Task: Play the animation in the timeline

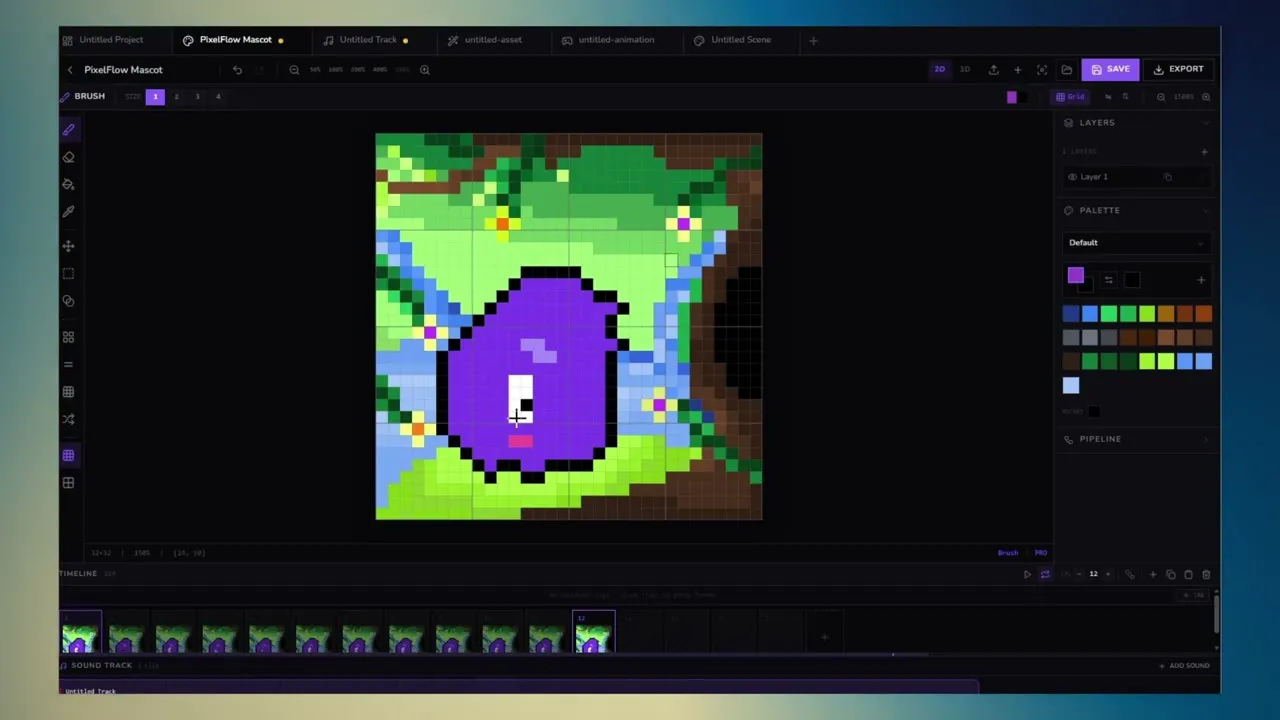Action: click(x=1027, y=575)
